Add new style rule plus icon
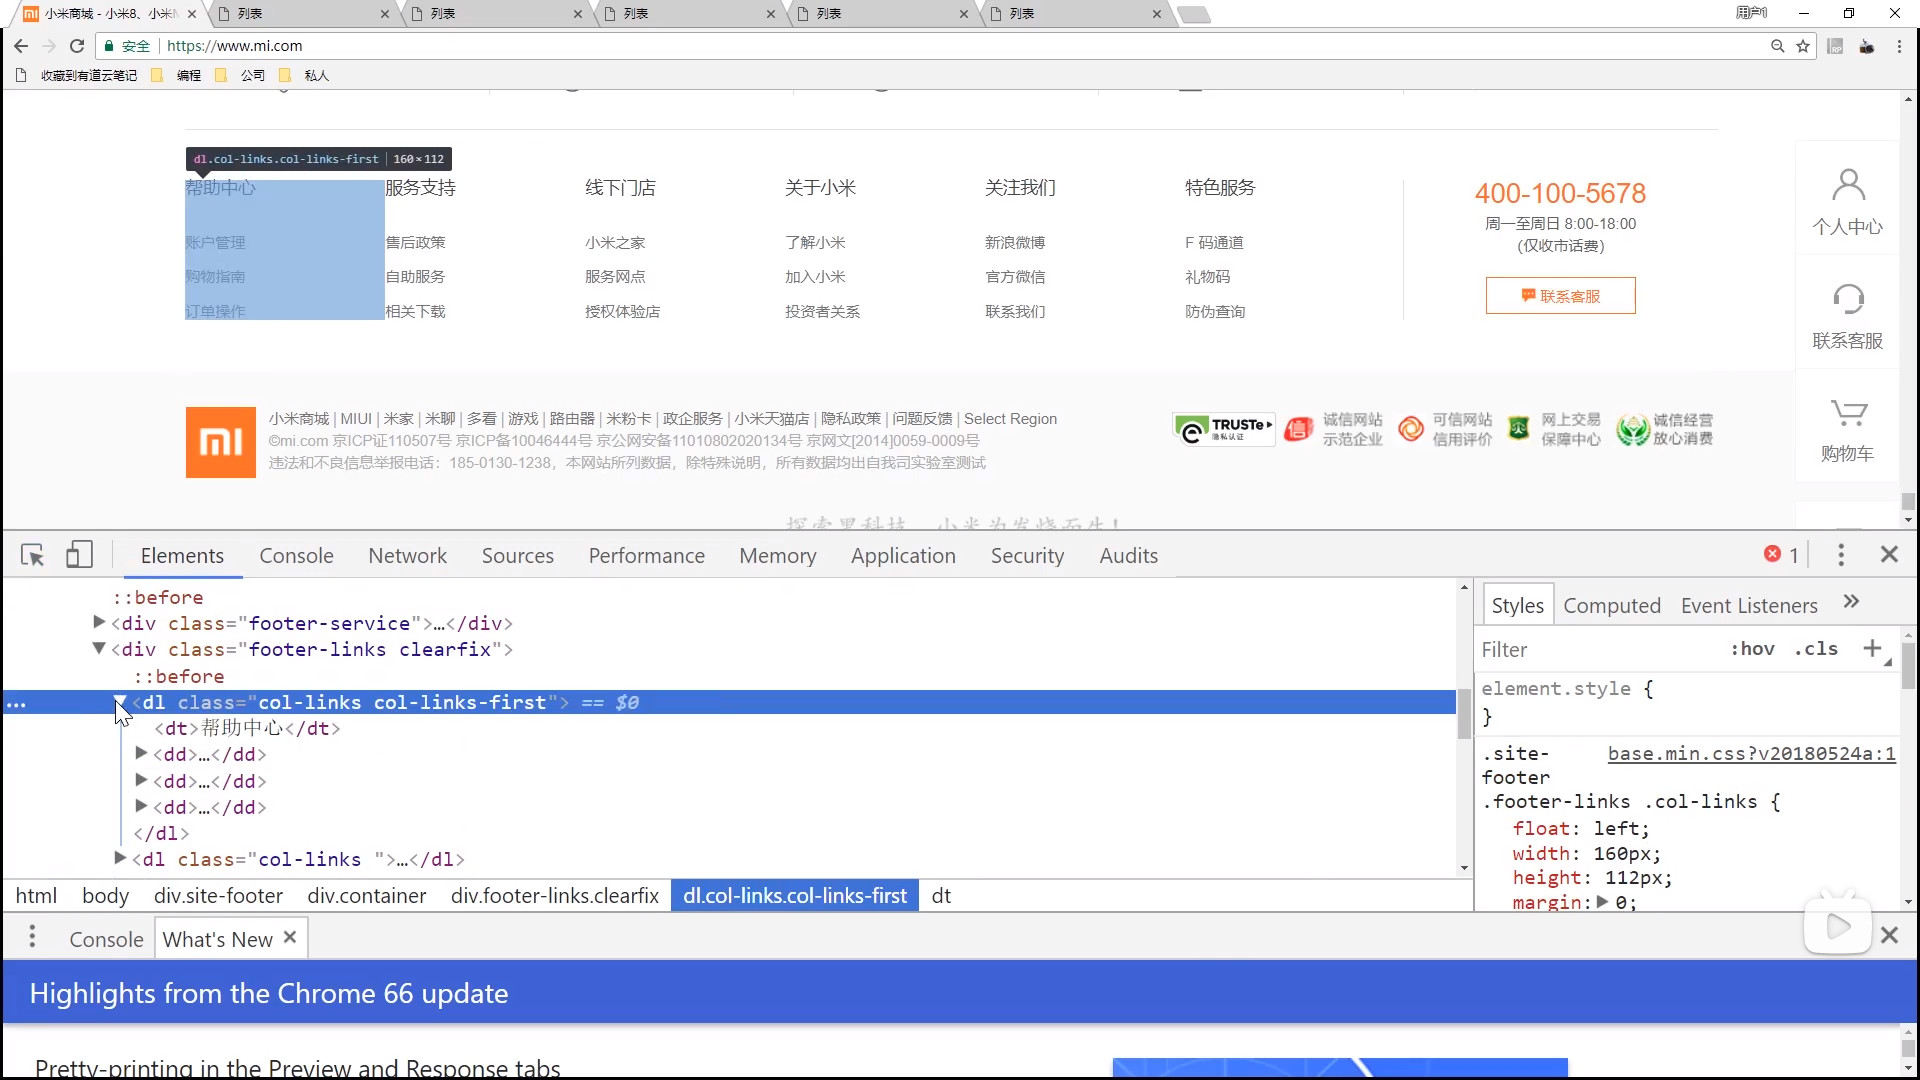 [1872, 648]
